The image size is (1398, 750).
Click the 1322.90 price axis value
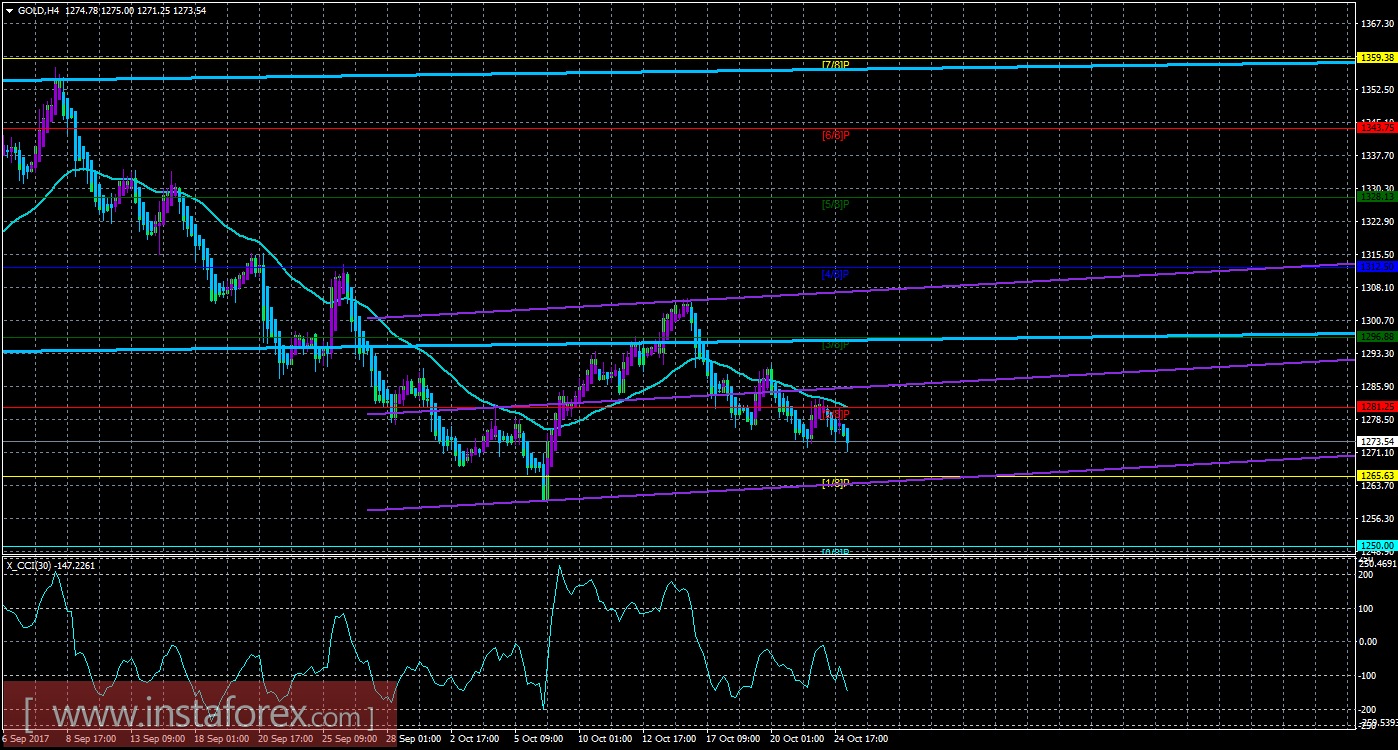tap(1377, 221)
